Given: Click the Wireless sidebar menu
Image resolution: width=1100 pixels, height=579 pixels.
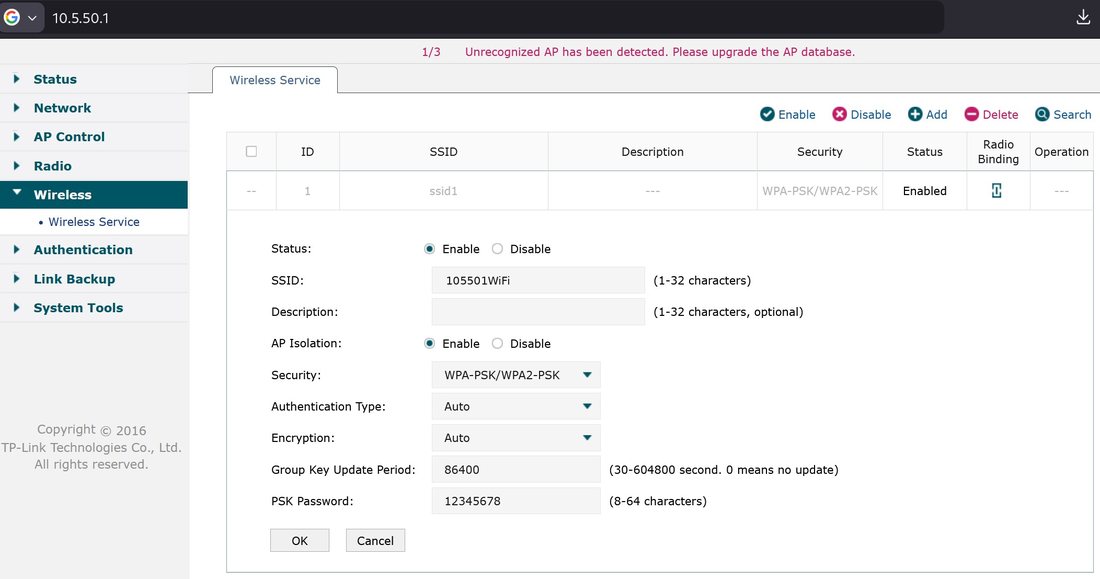Looking at the screenshot, I should 94,194.
